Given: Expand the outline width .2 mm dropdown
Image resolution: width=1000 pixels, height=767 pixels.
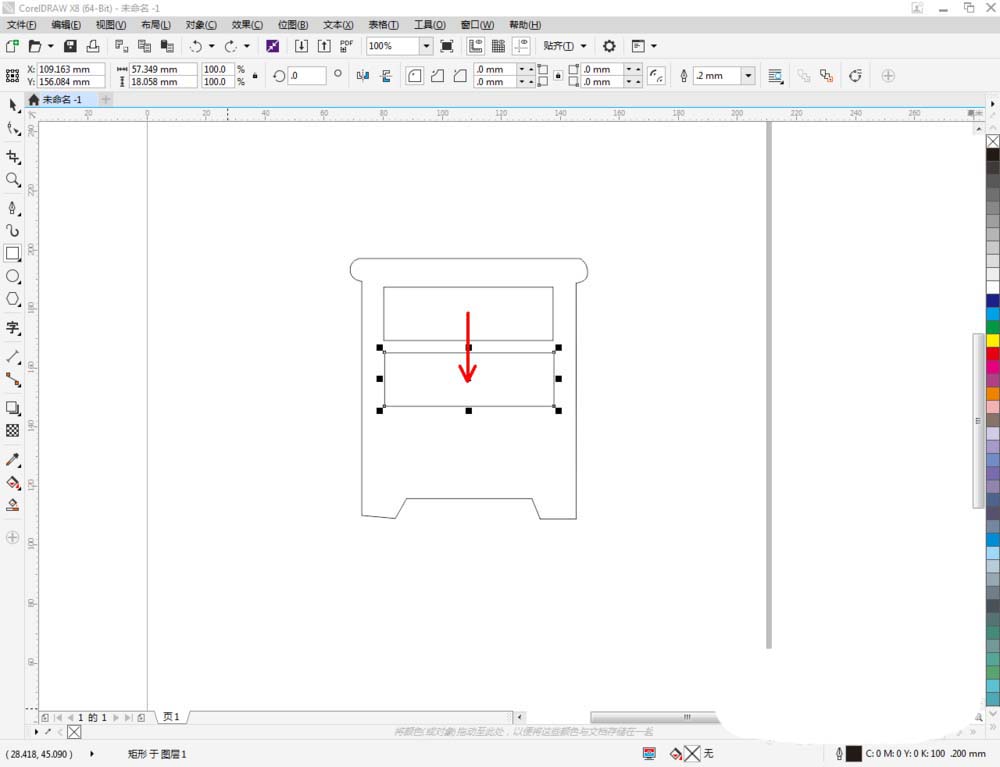Looking at the screenshot, I should (748, 75).
